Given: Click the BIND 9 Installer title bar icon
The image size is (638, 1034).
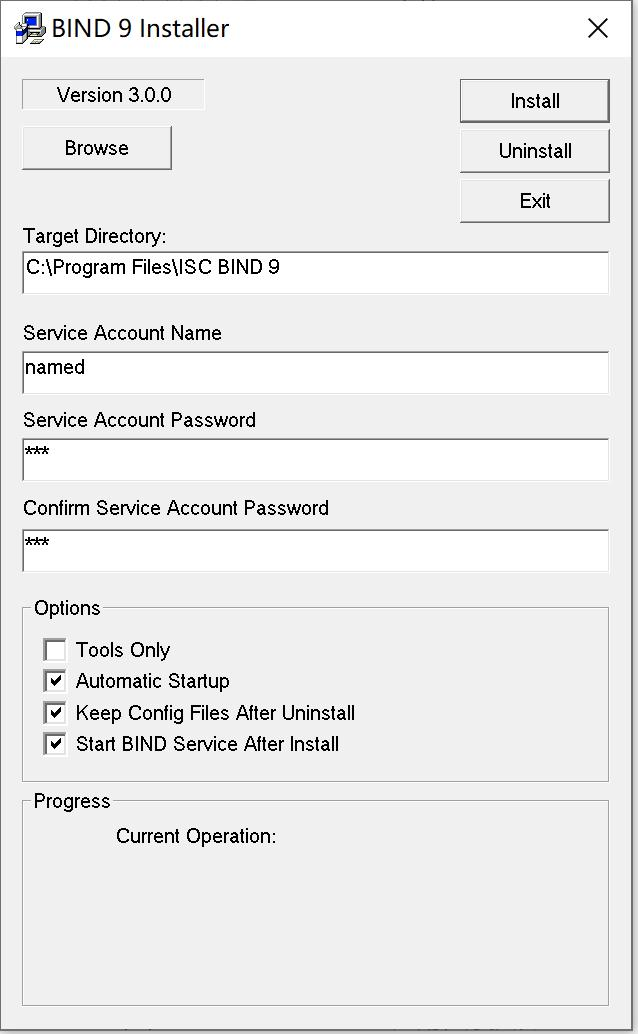Looking at the screenshot, I should [x=30, y=28].
